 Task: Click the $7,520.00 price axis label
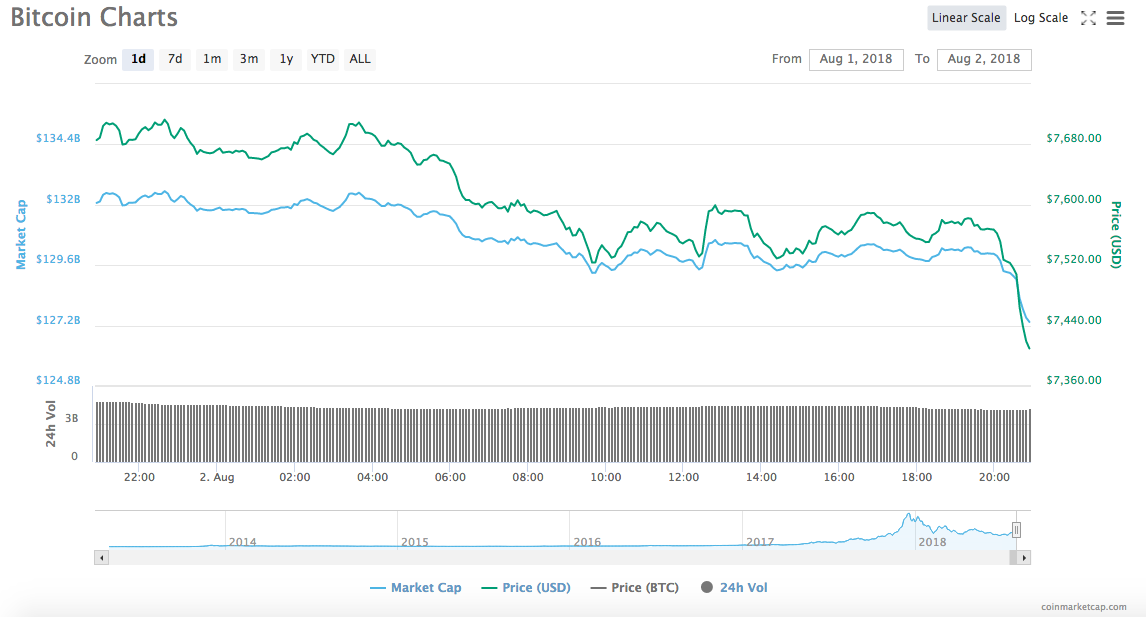pos(1074,259)
